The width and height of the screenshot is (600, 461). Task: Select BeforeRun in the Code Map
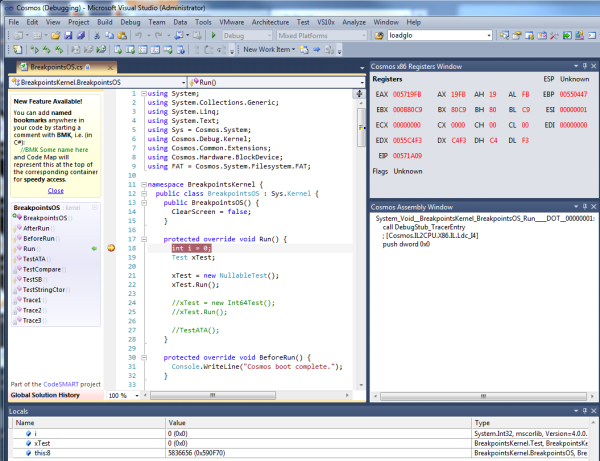pos(39,238)
